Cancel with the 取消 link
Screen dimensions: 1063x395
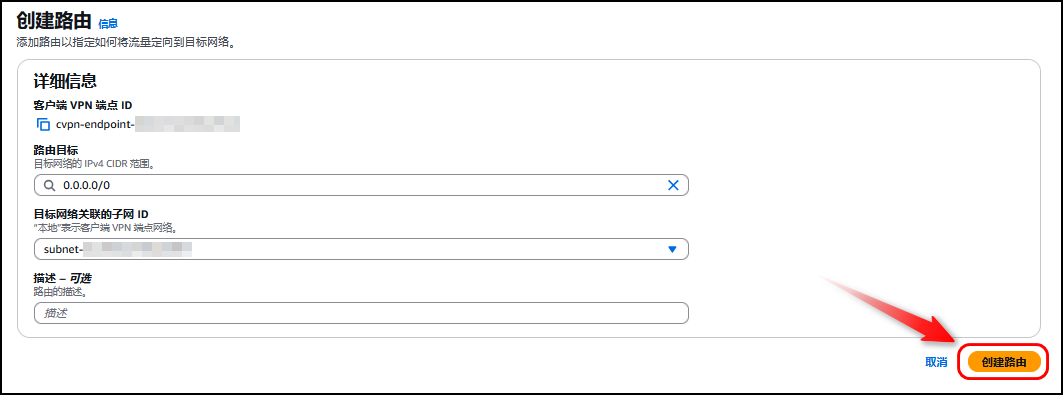(x=936, y=362)
